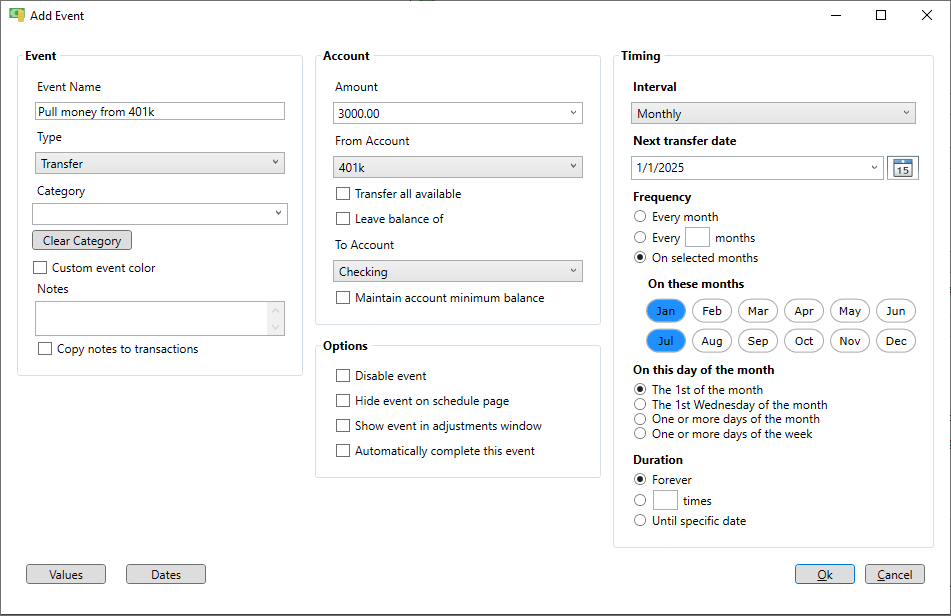
Task: Select 1st Wednesday of the month option
Action: [640, 405]
